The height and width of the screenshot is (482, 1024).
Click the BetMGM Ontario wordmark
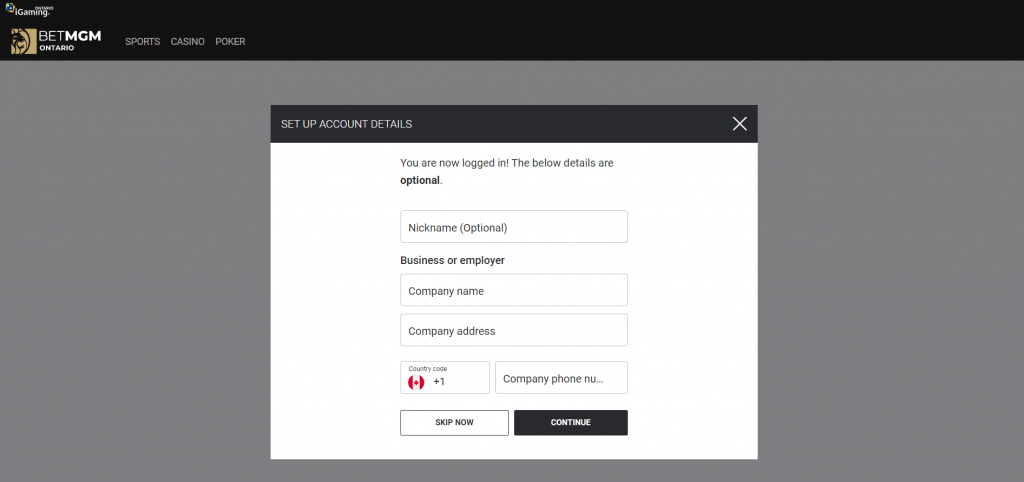pos(70,41)
